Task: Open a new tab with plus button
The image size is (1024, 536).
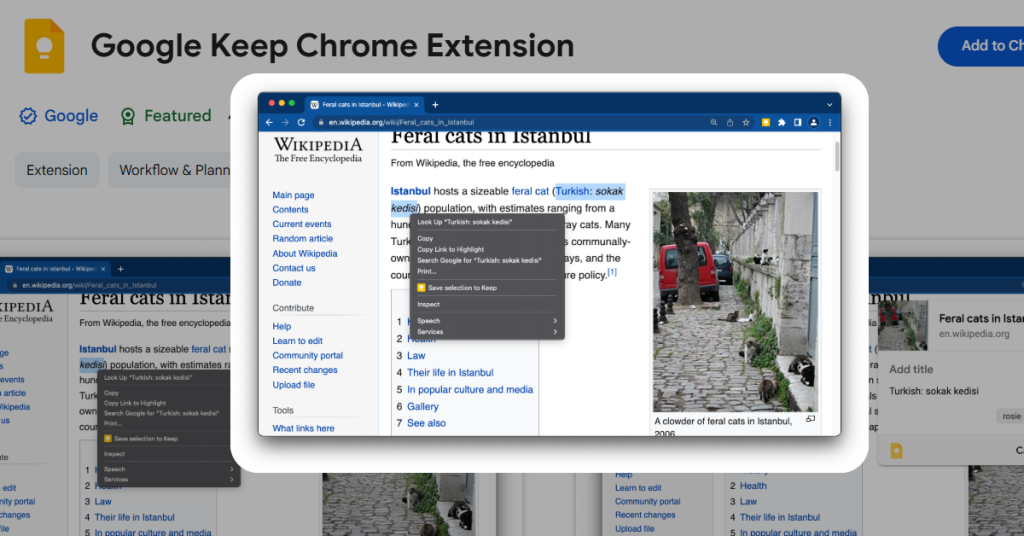Action: tap(435, 104)
